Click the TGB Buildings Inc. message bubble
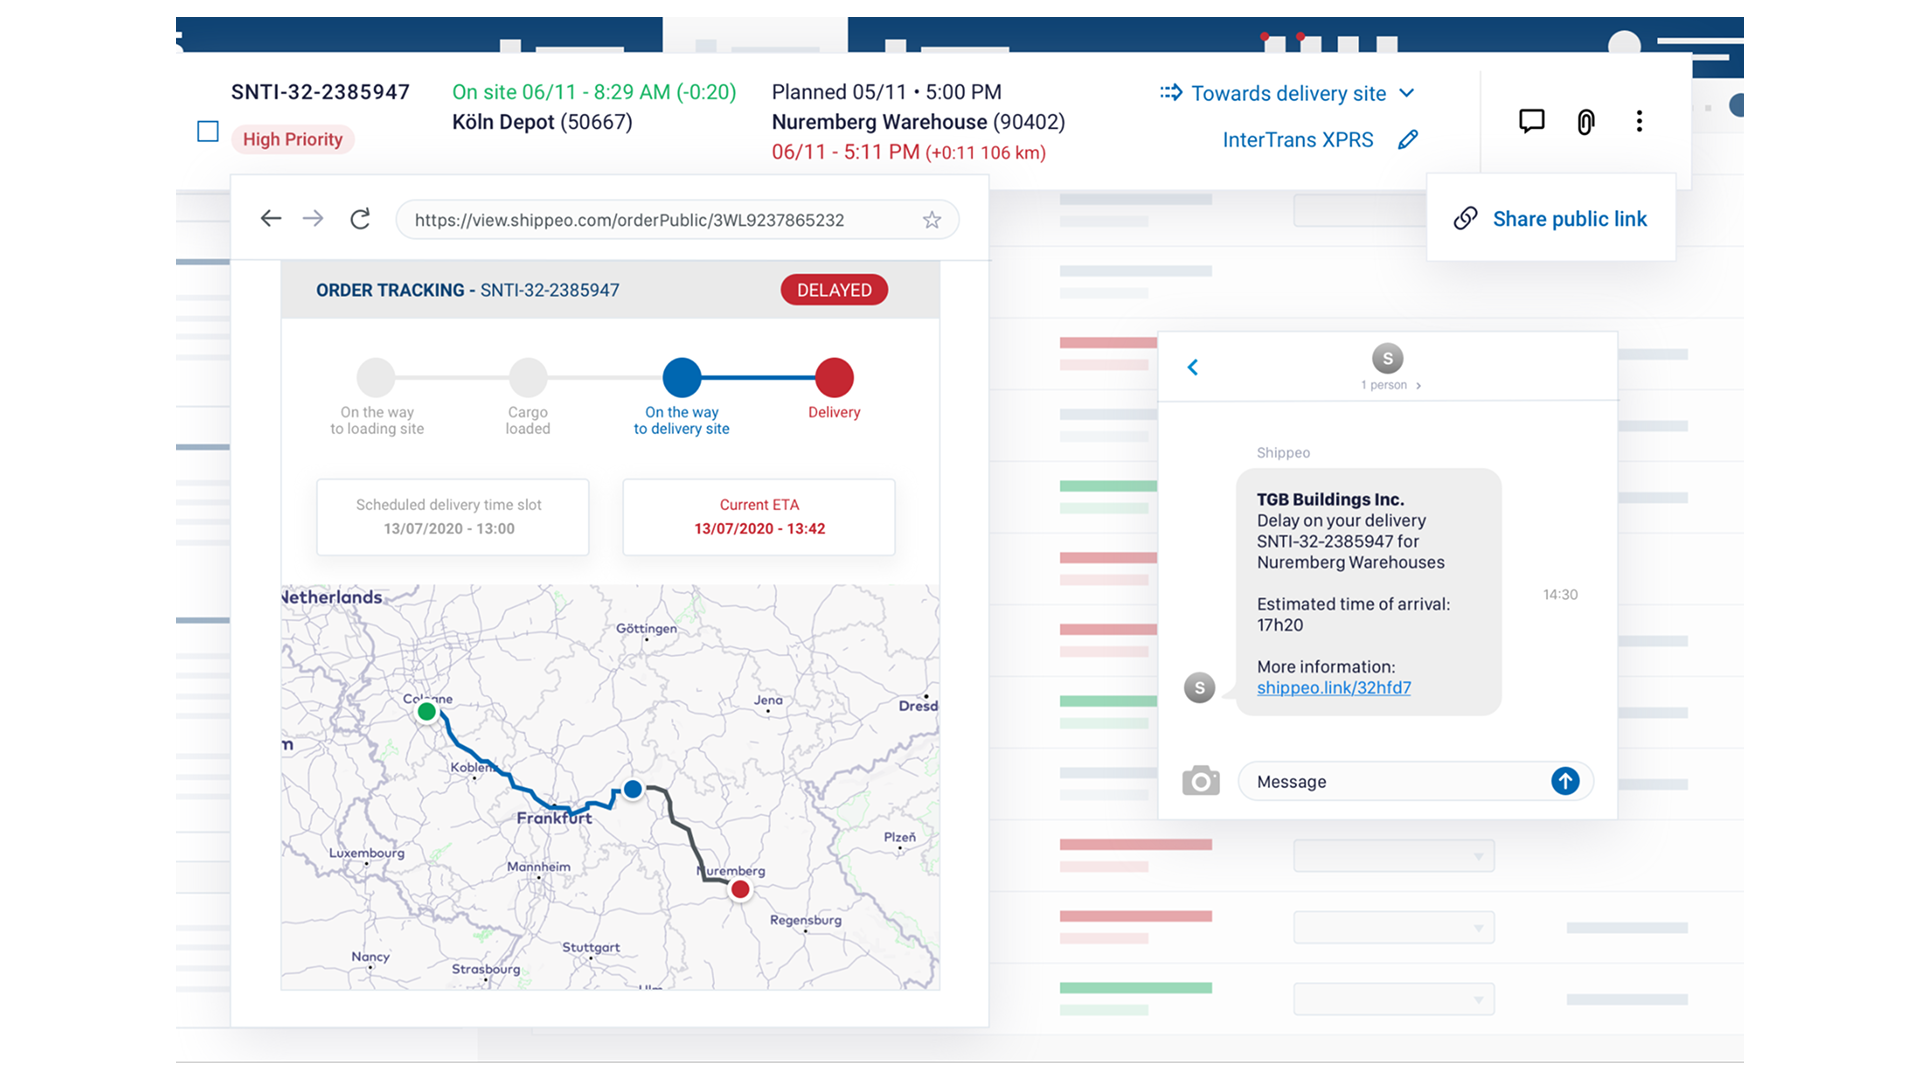1920x1080 pixels. (1368, 592)
